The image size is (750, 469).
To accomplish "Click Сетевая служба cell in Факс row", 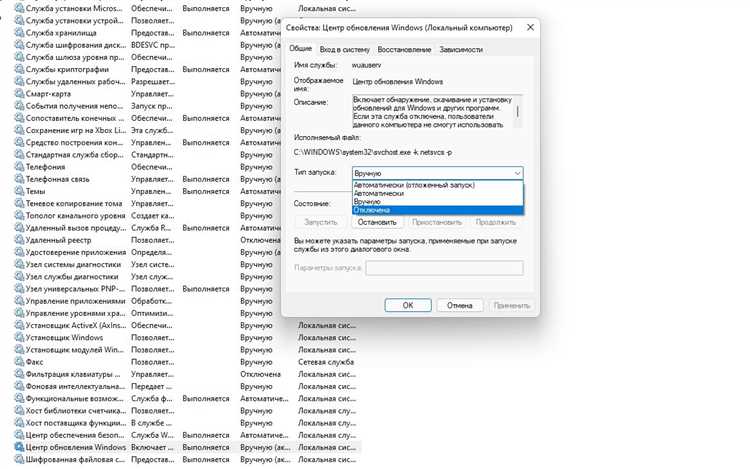I will pos(326,362).
